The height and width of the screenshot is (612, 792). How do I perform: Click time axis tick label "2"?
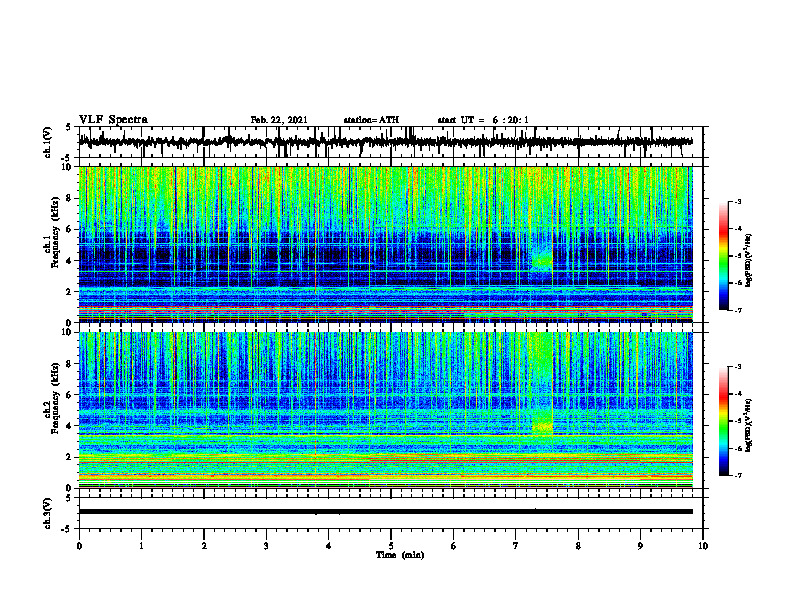[x=204, y=546]
